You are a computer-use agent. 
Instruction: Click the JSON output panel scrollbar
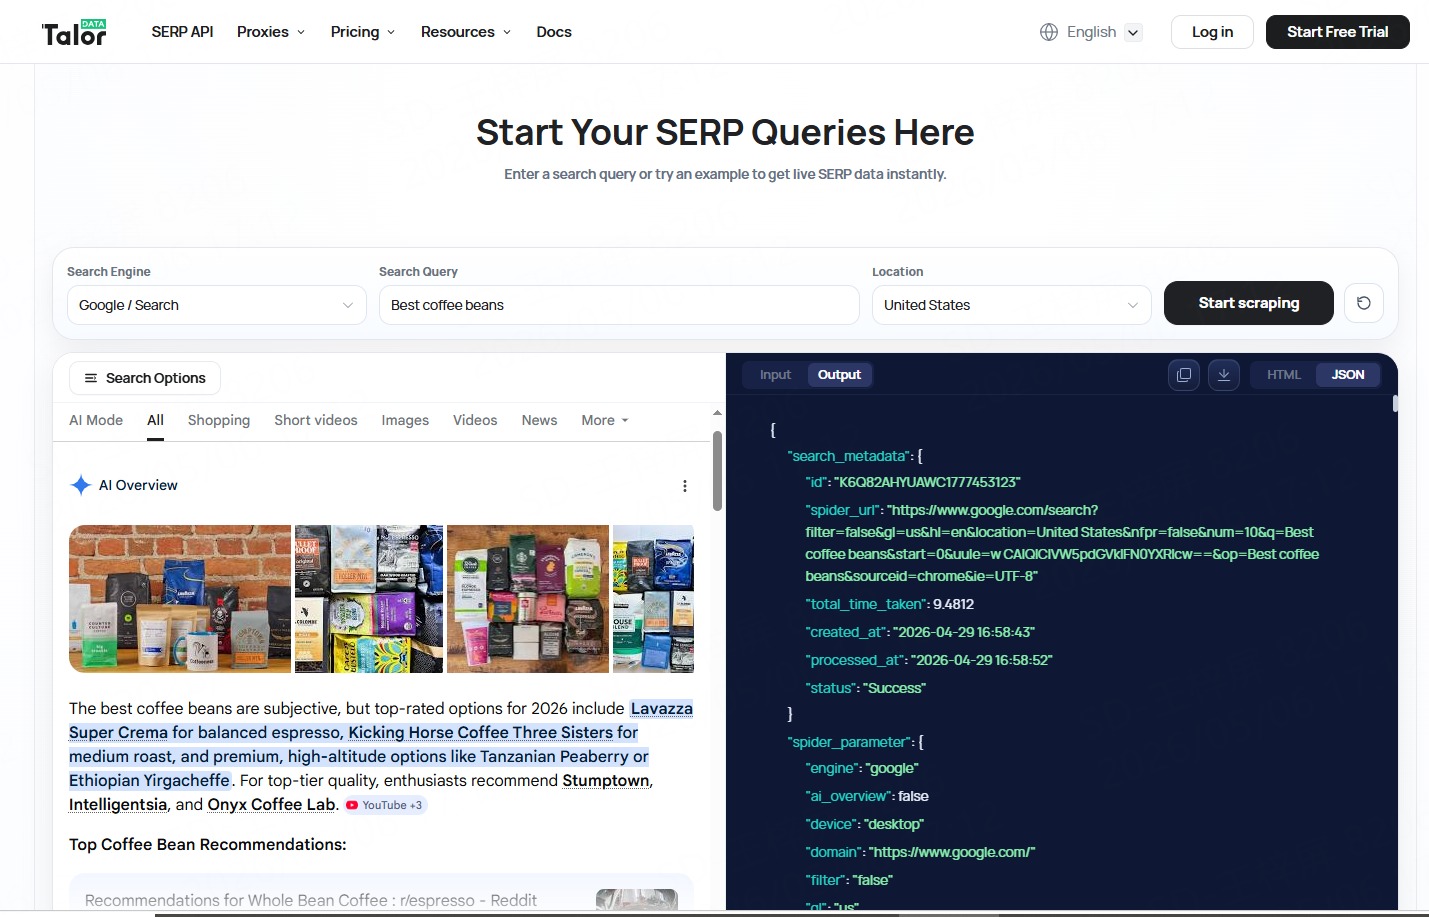(x=1394, y=403)
